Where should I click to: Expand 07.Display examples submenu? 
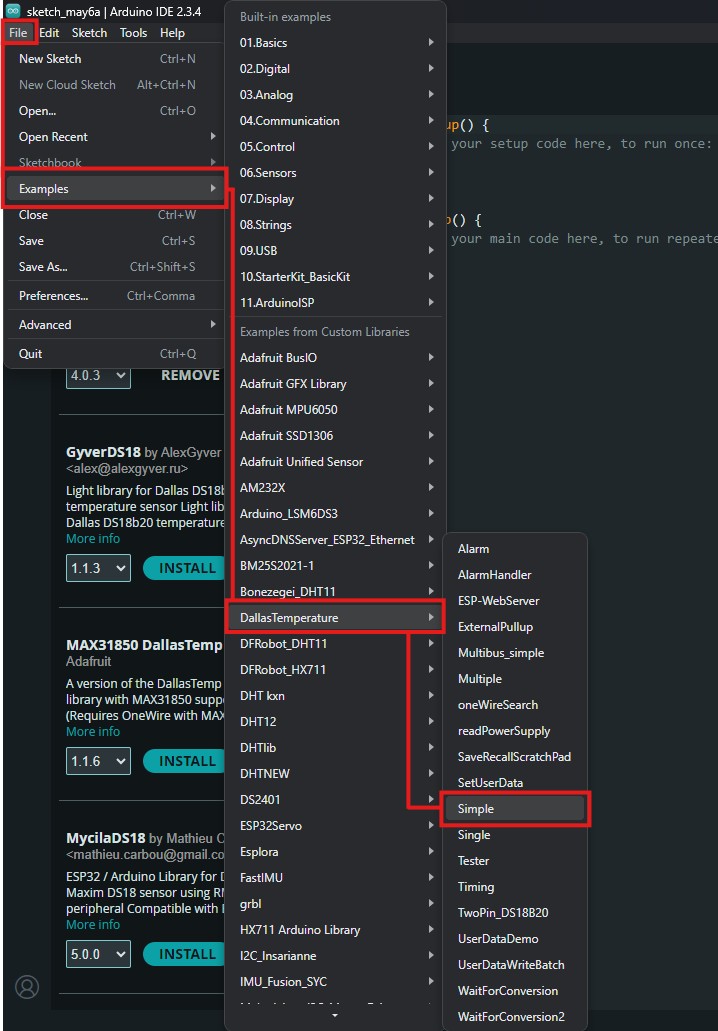[x=336, y=199]
